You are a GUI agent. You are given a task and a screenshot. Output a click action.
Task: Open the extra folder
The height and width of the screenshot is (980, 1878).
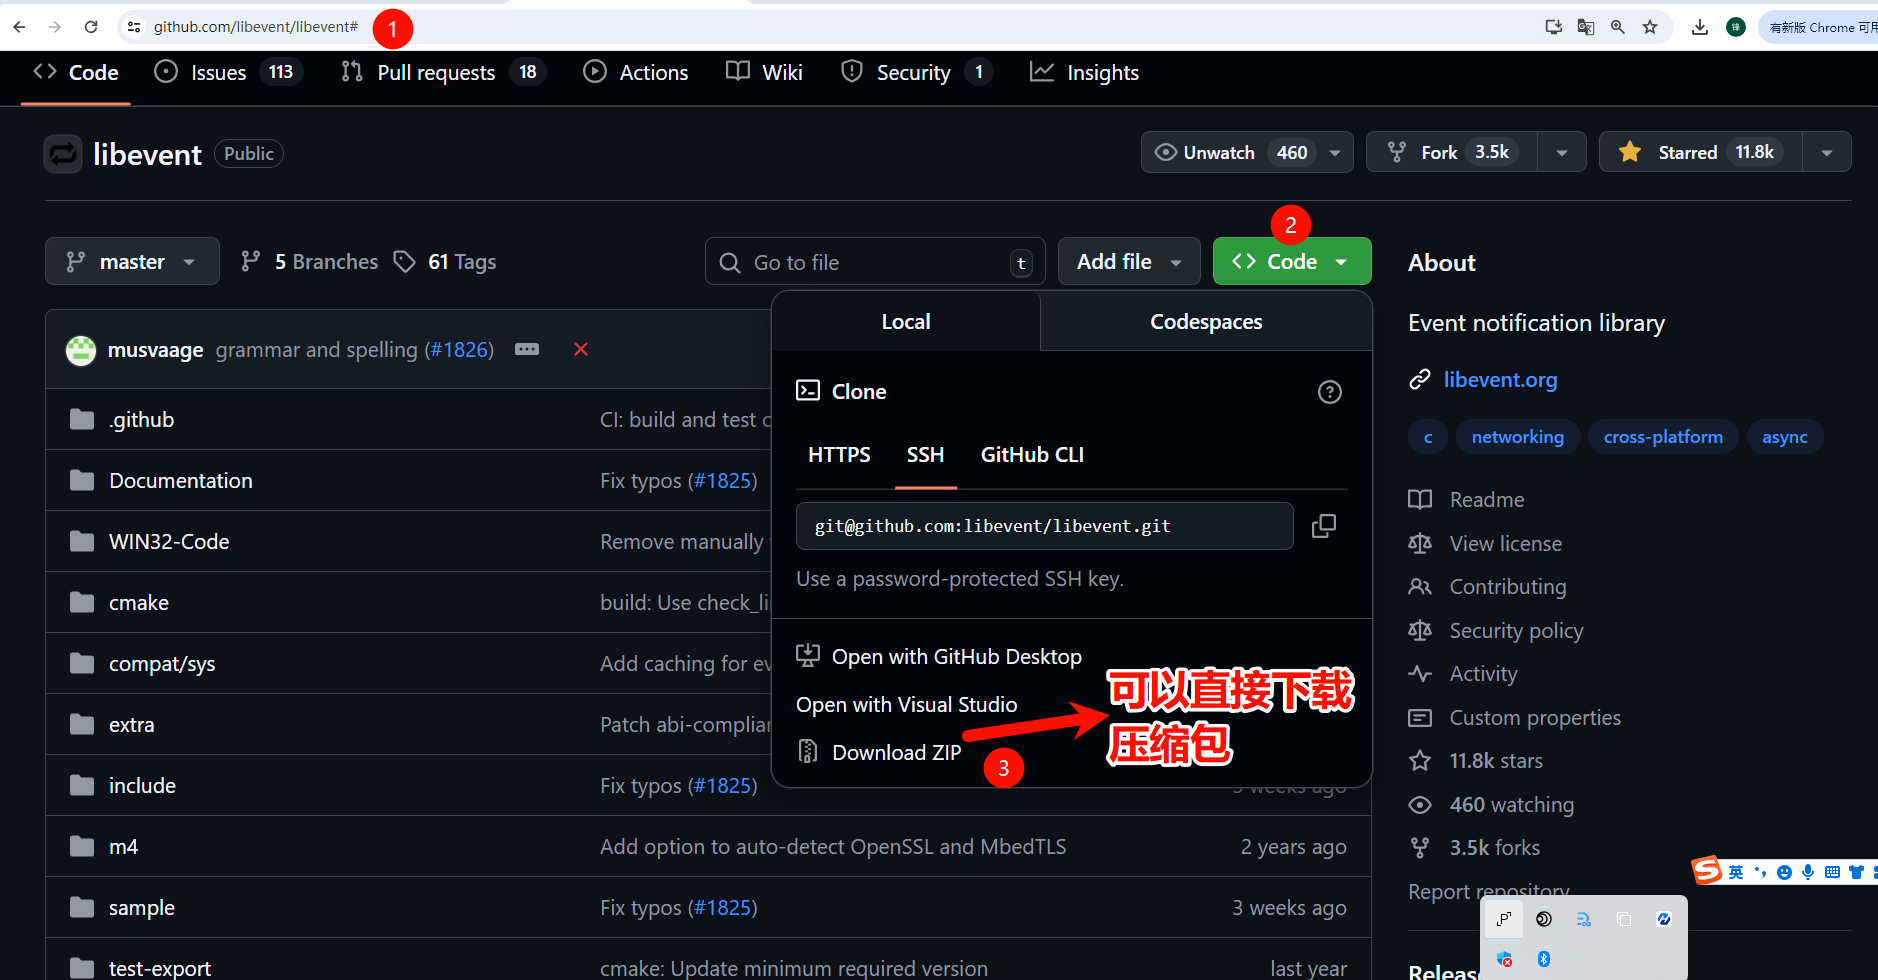tap(131, 725)
